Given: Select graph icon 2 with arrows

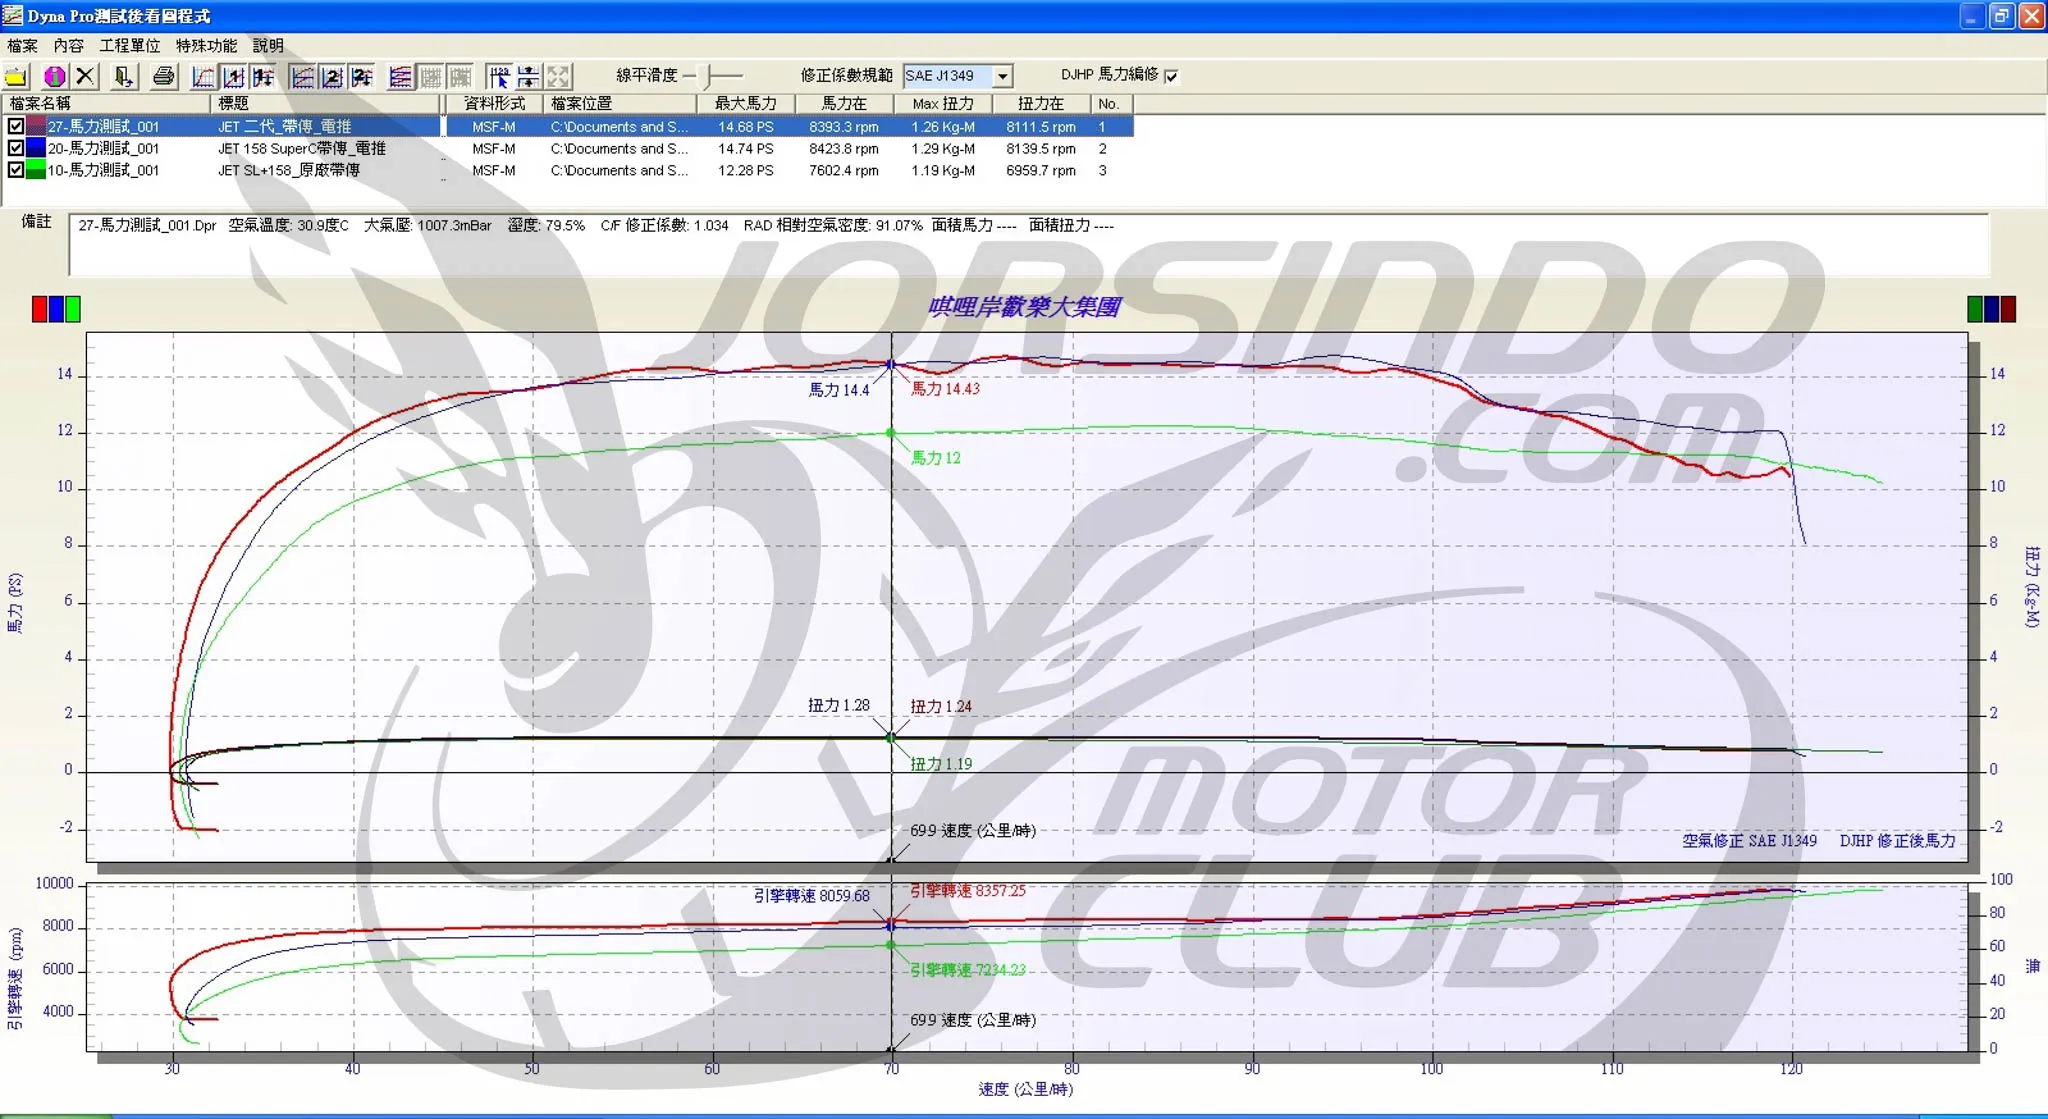Looking at the screenshot, I should 362,76.
